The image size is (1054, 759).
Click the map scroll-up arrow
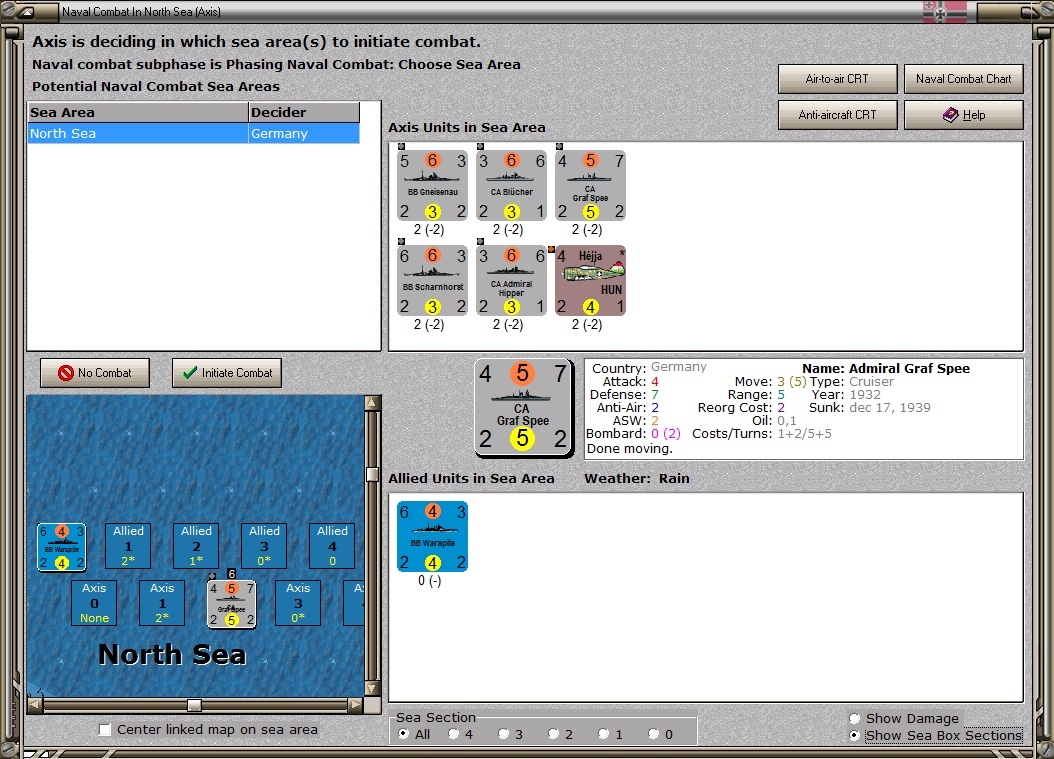(x=372, y=403)
